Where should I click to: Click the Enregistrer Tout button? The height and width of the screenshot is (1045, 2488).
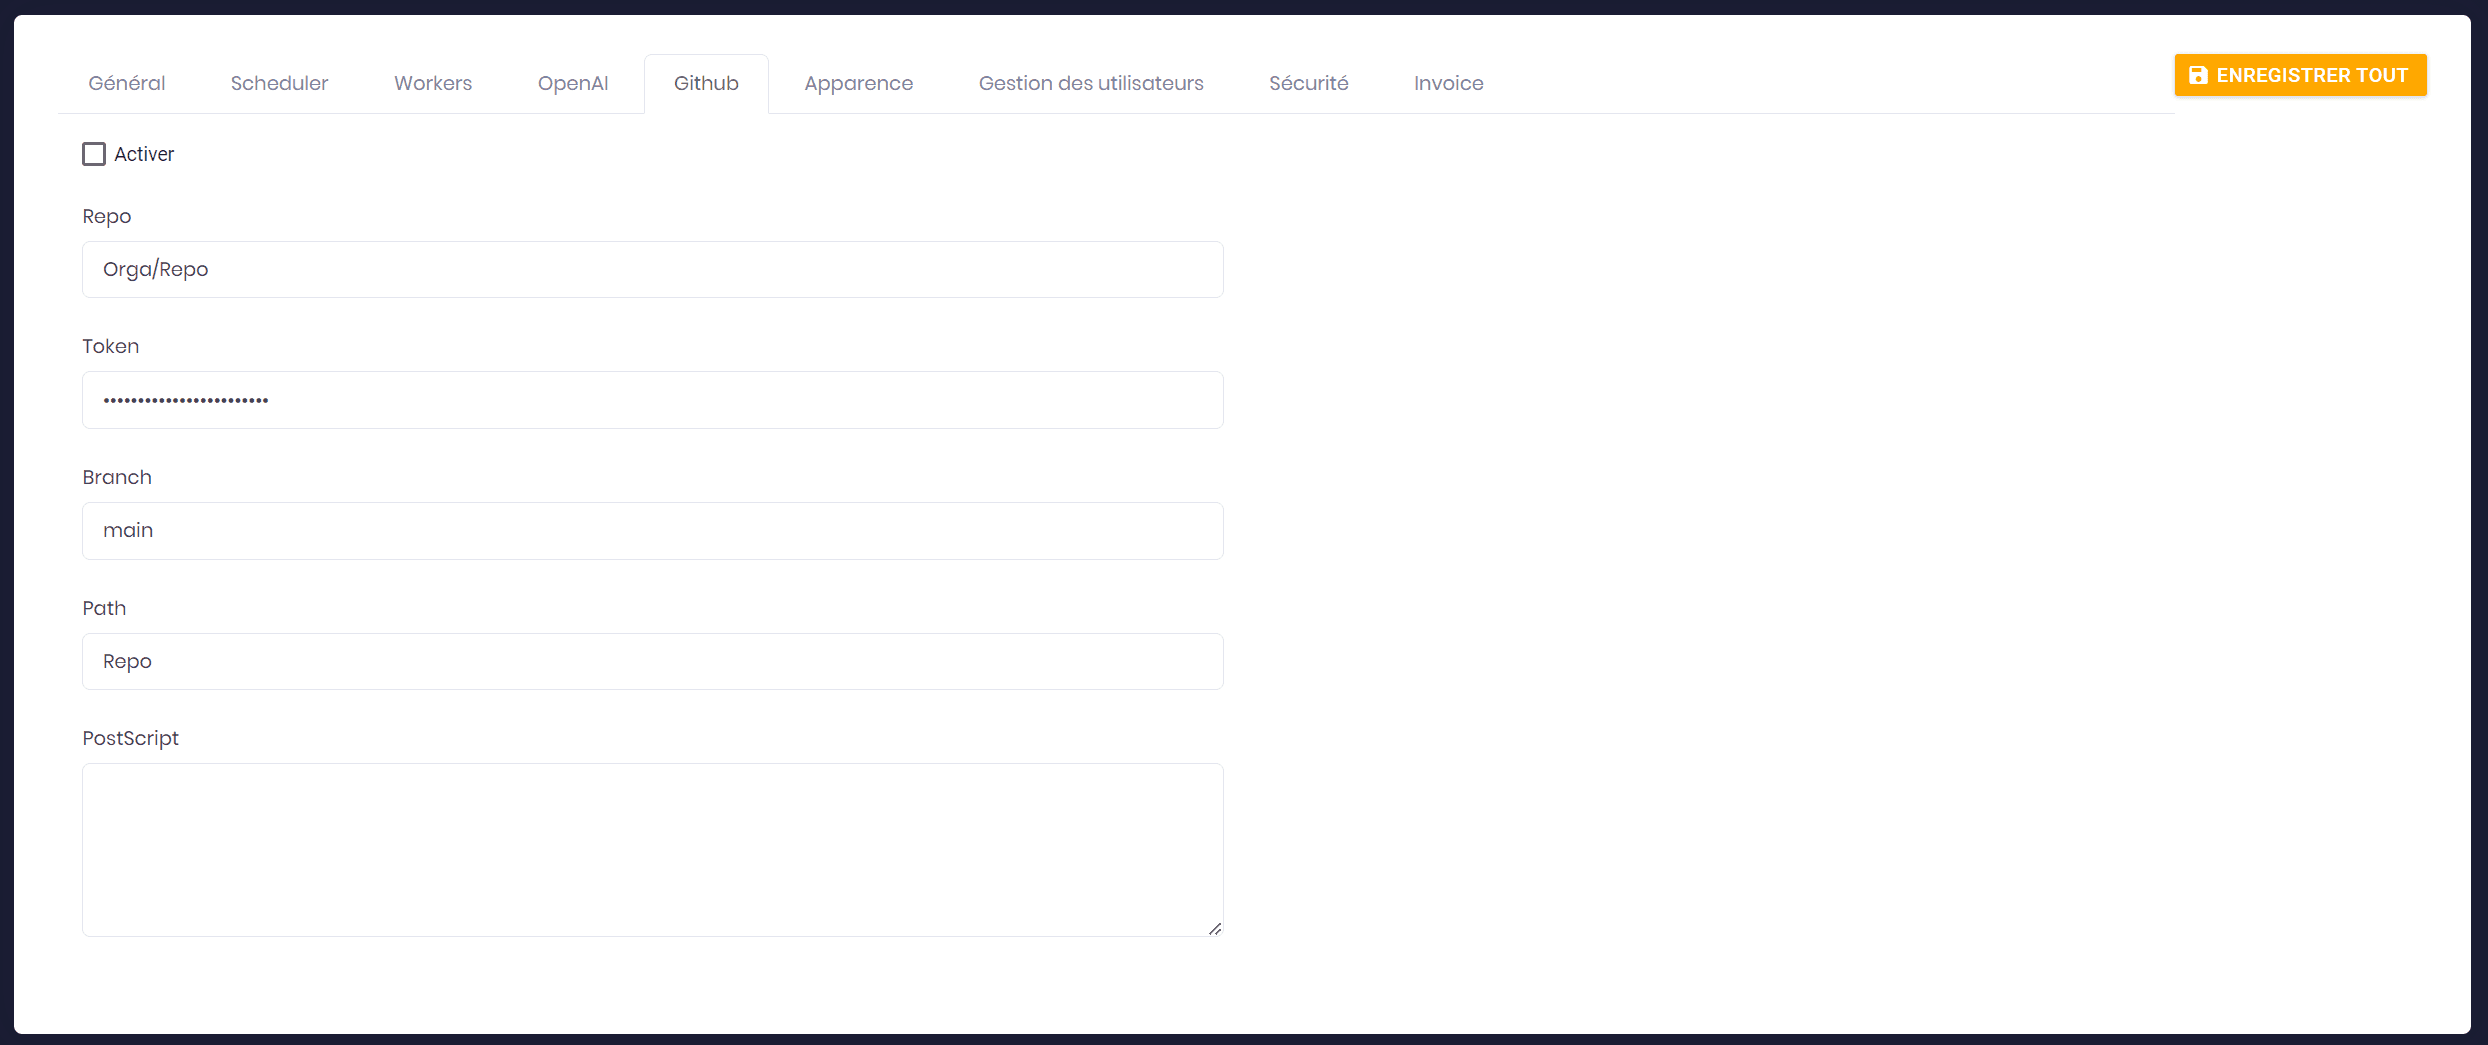(x=2300, y=75)
